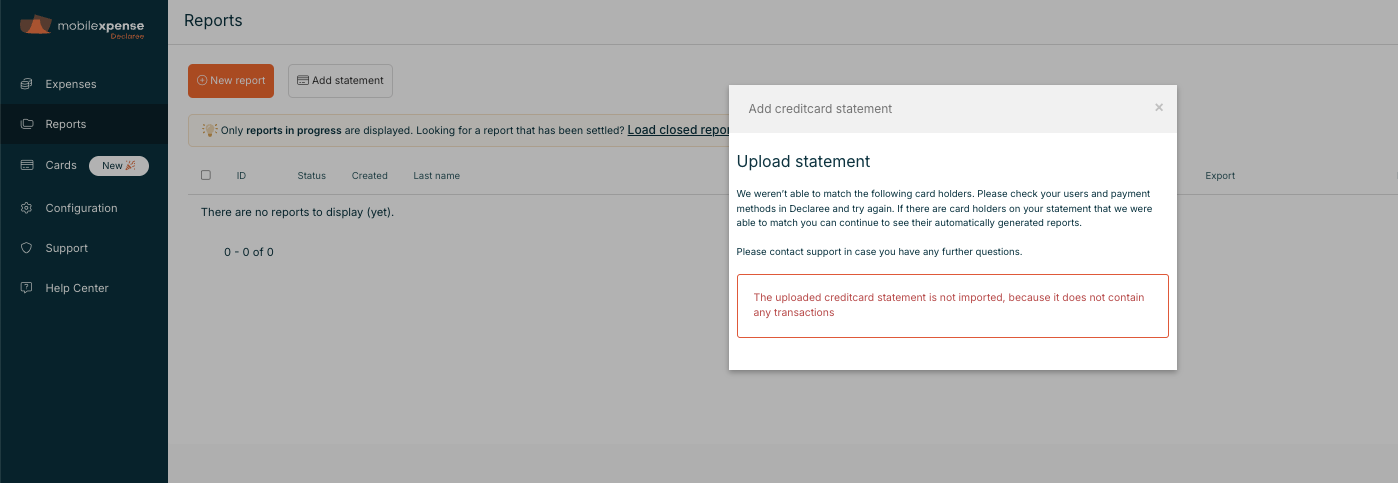The image size is (1398, 483).
Task: Open Support via the shield icon
Action: coord(27,248)
